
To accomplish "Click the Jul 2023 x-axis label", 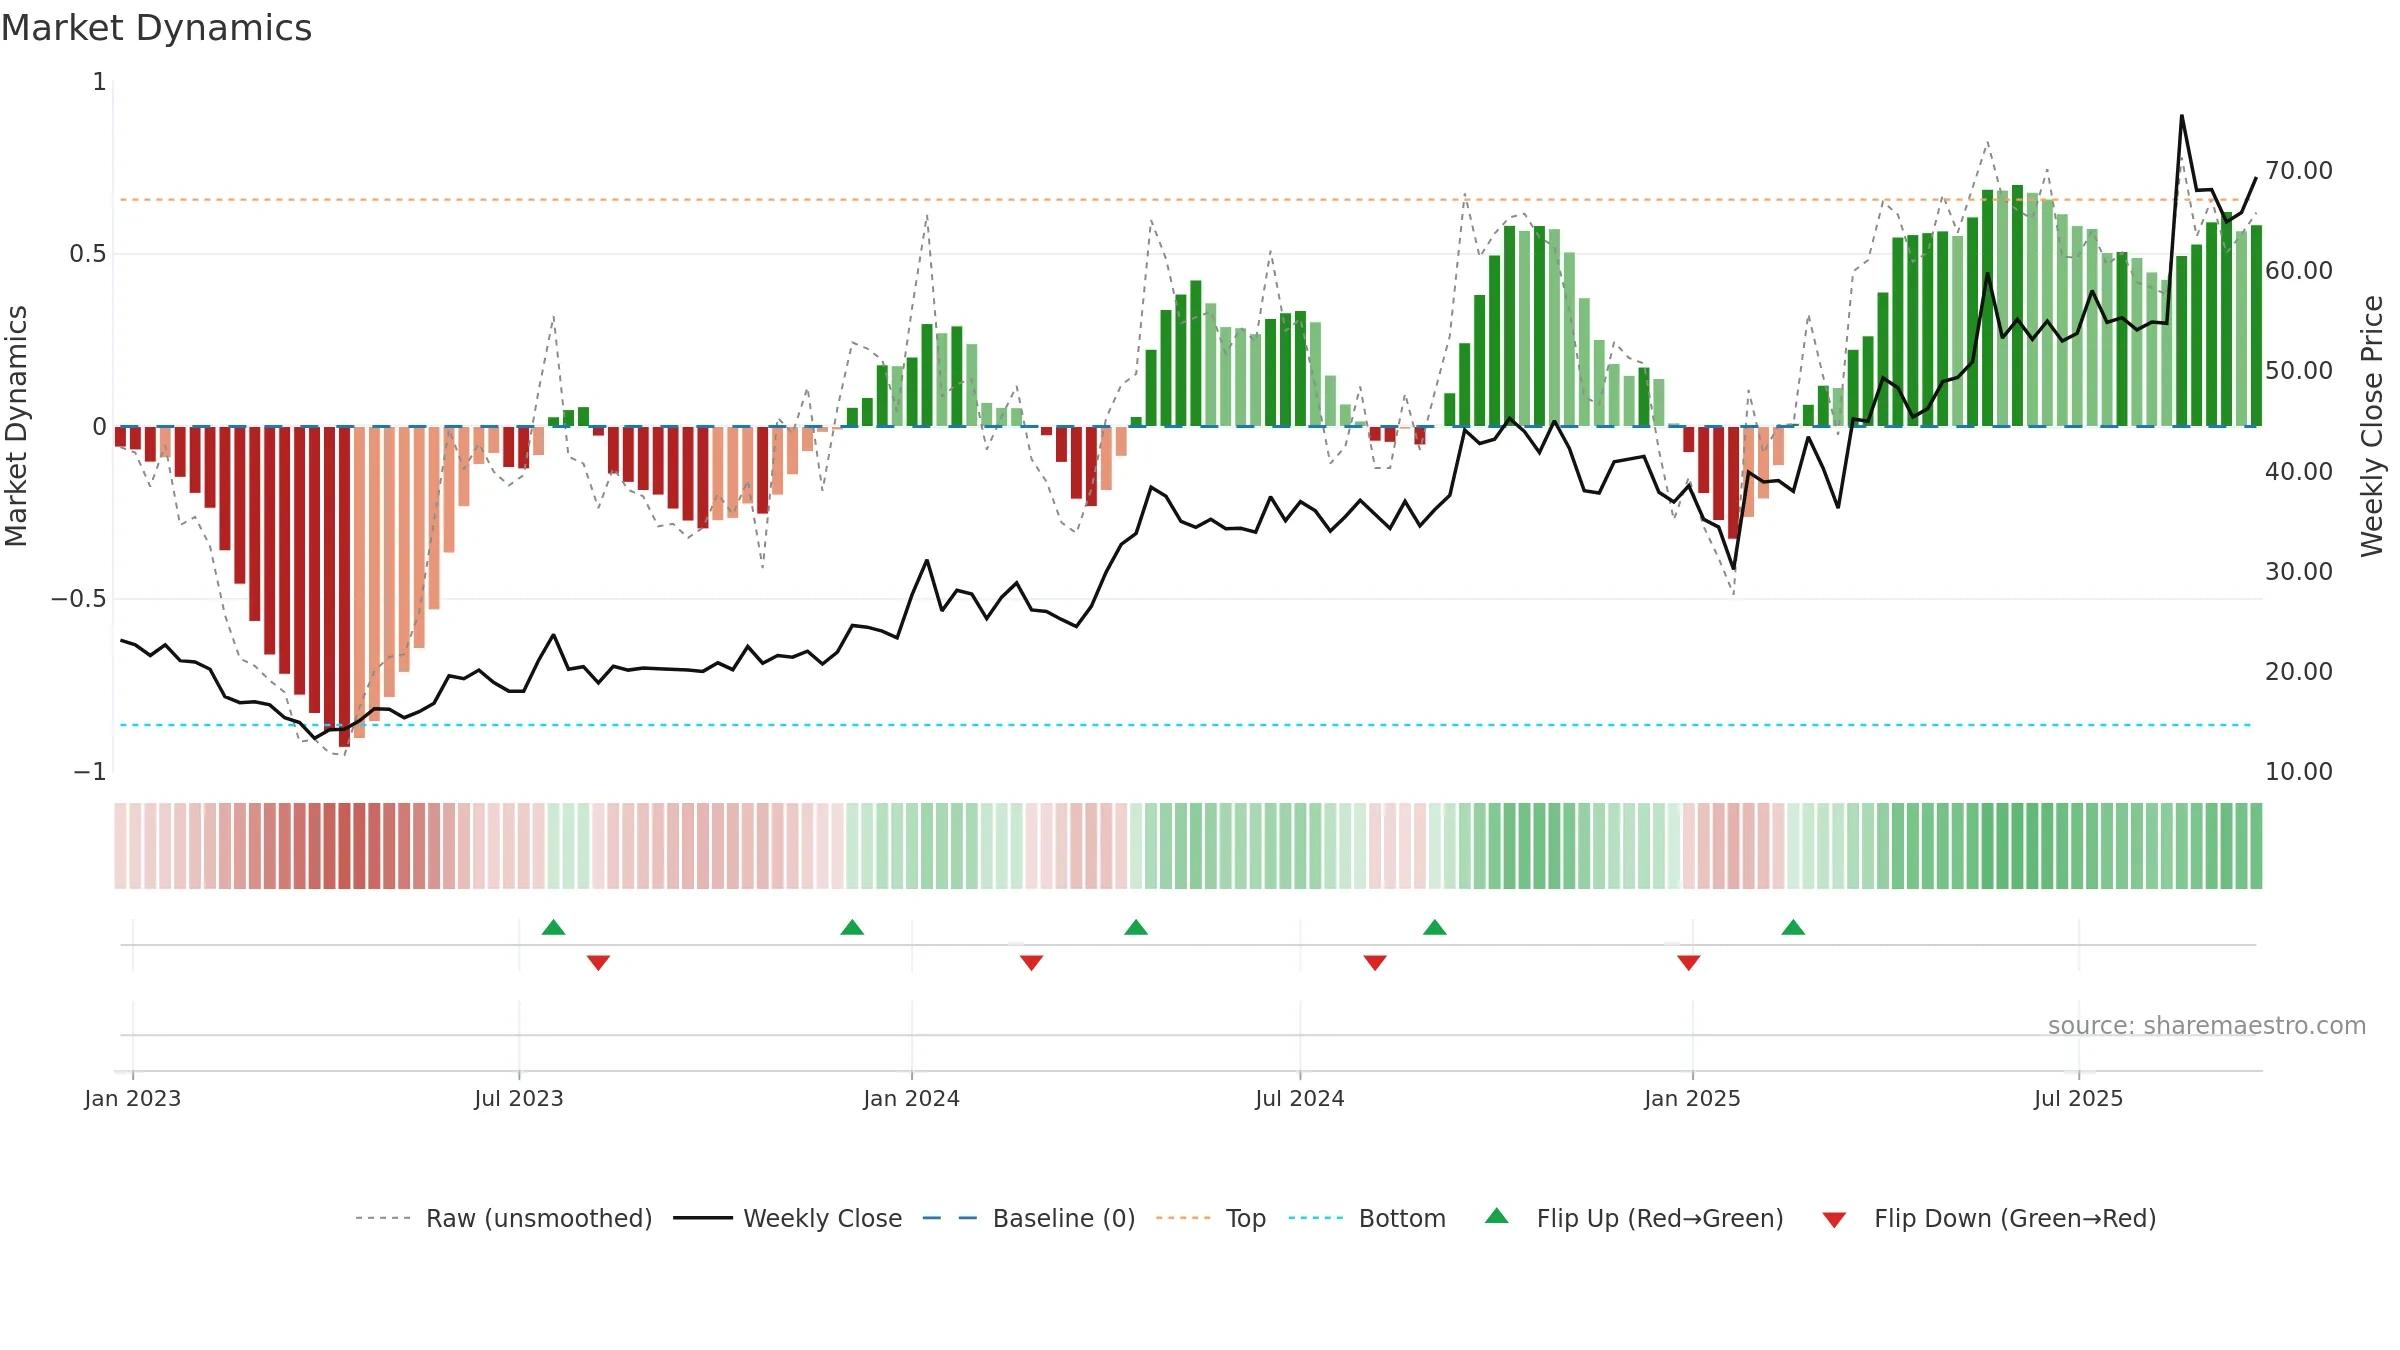I will [x=519, y=1098].
